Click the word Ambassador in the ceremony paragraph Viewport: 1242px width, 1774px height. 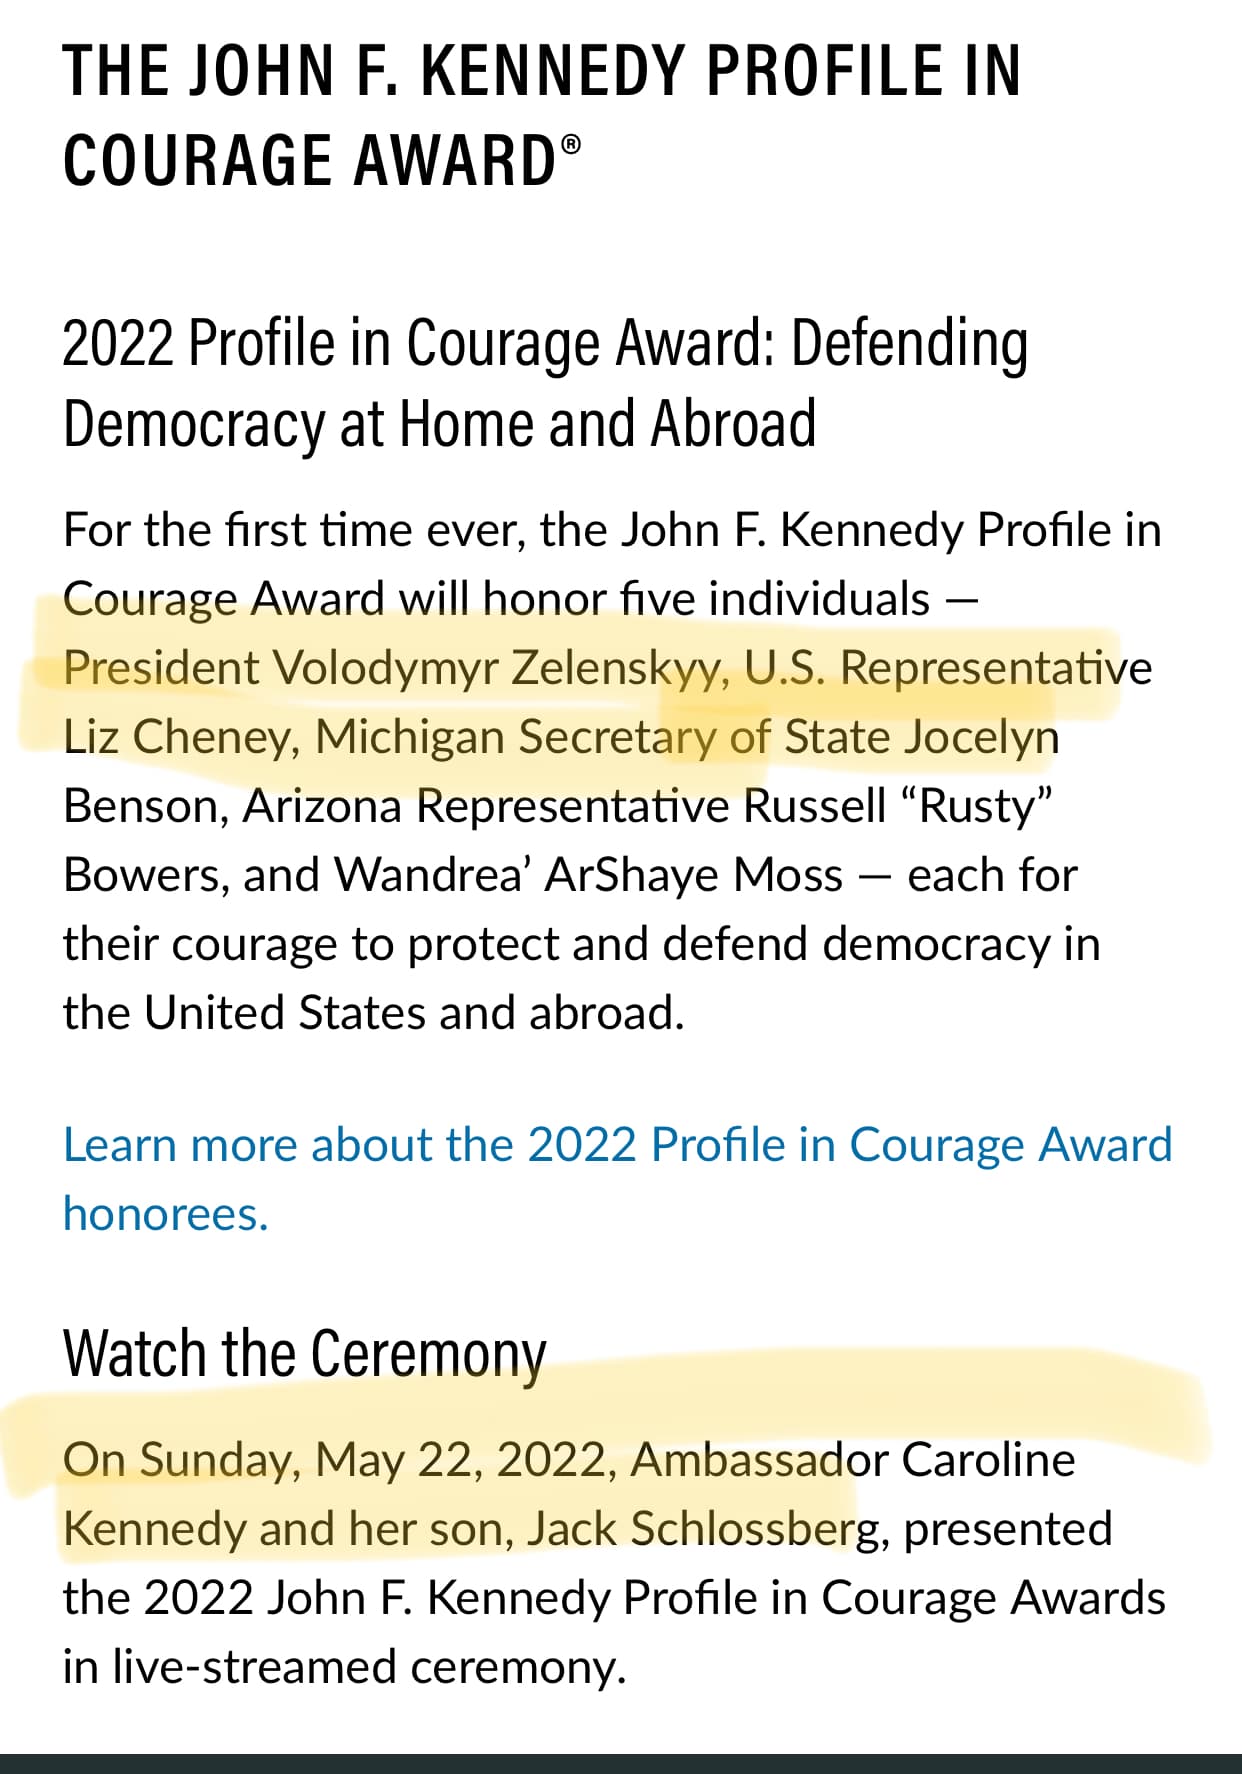point(758,1460)
